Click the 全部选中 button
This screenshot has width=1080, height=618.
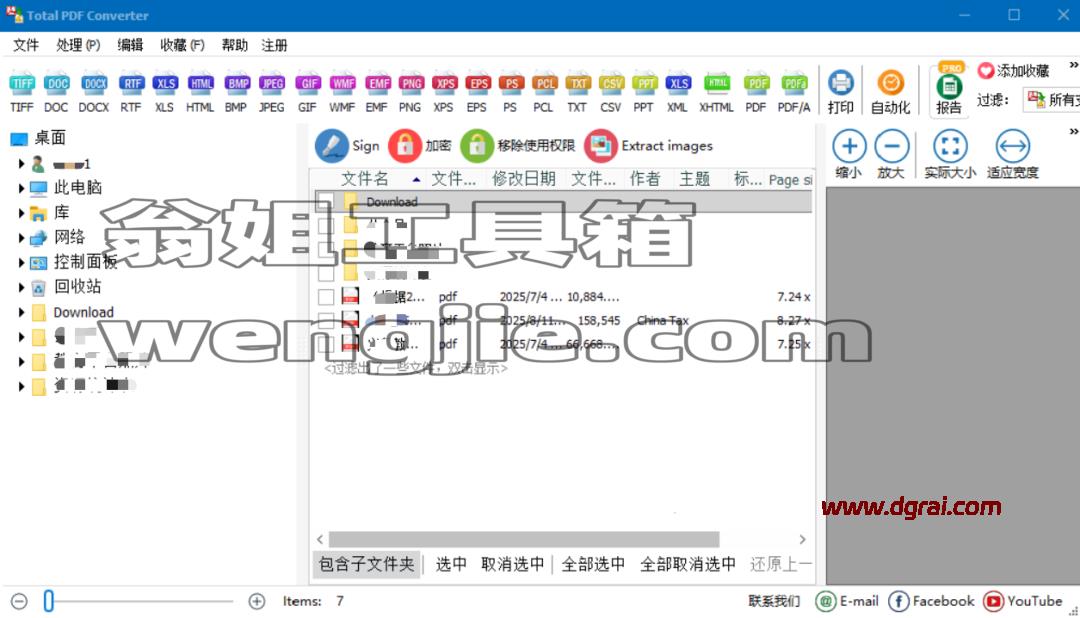tap(593, 564)
